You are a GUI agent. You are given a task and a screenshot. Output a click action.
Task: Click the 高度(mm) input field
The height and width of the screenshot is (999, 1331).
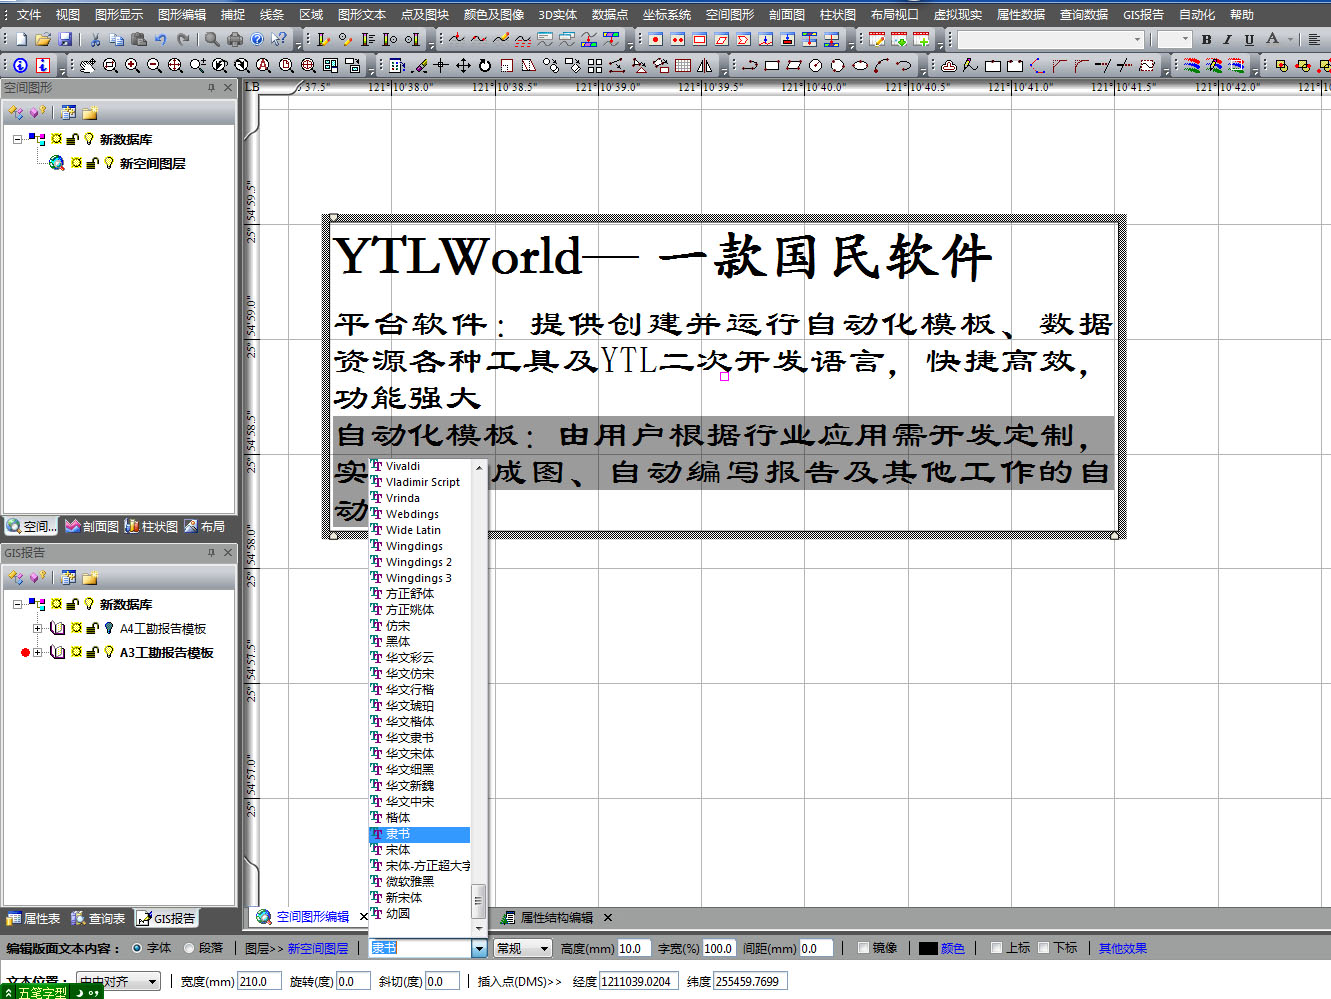(x=633, y=948)
